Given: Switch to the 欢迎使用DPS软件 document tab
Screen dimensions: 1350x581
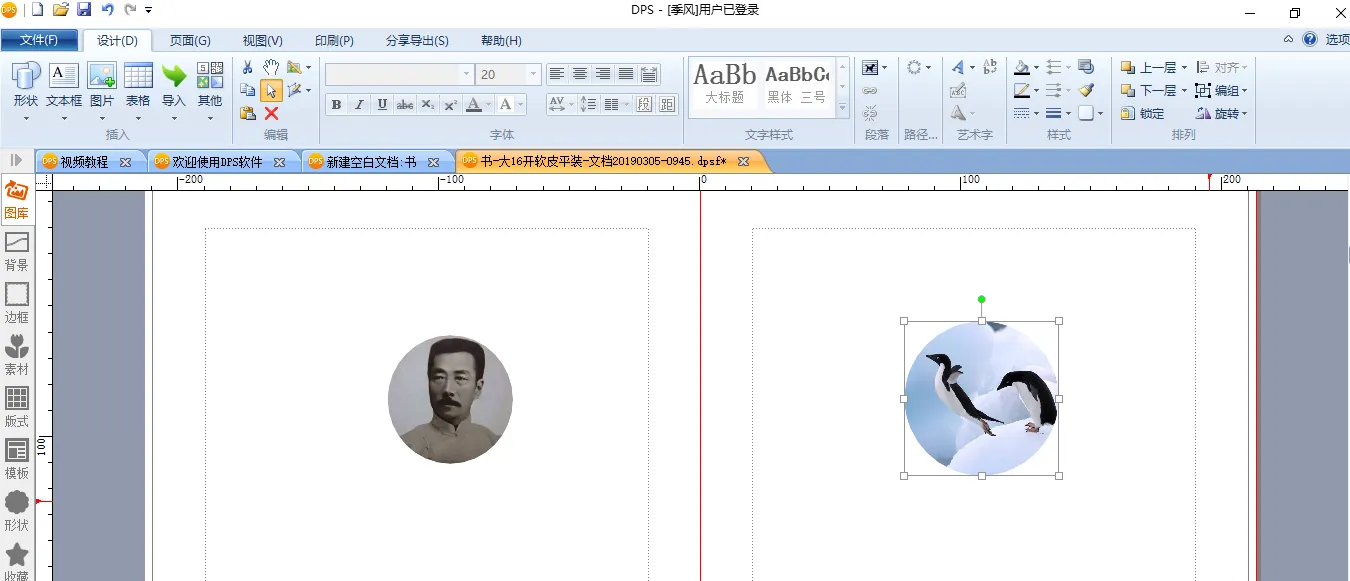Looking at the screenshot, I should pyautogui.click(x=217, y=162).
